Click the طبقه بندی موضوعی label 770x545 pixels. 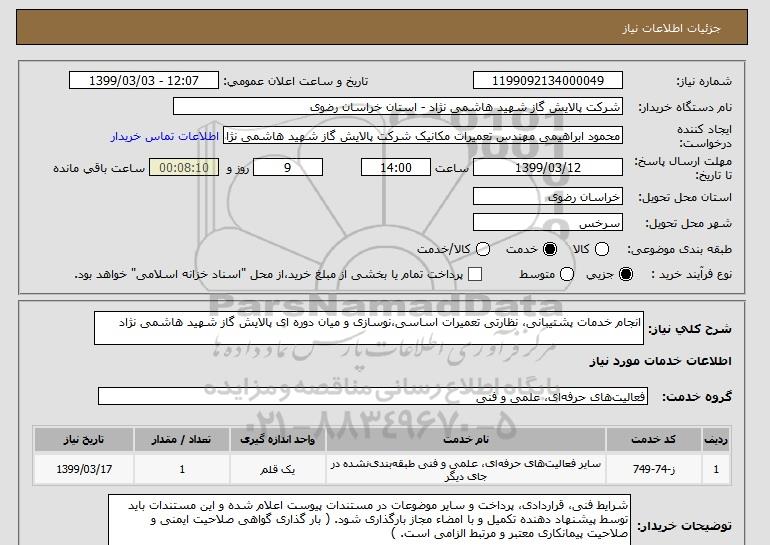point(680,250)
